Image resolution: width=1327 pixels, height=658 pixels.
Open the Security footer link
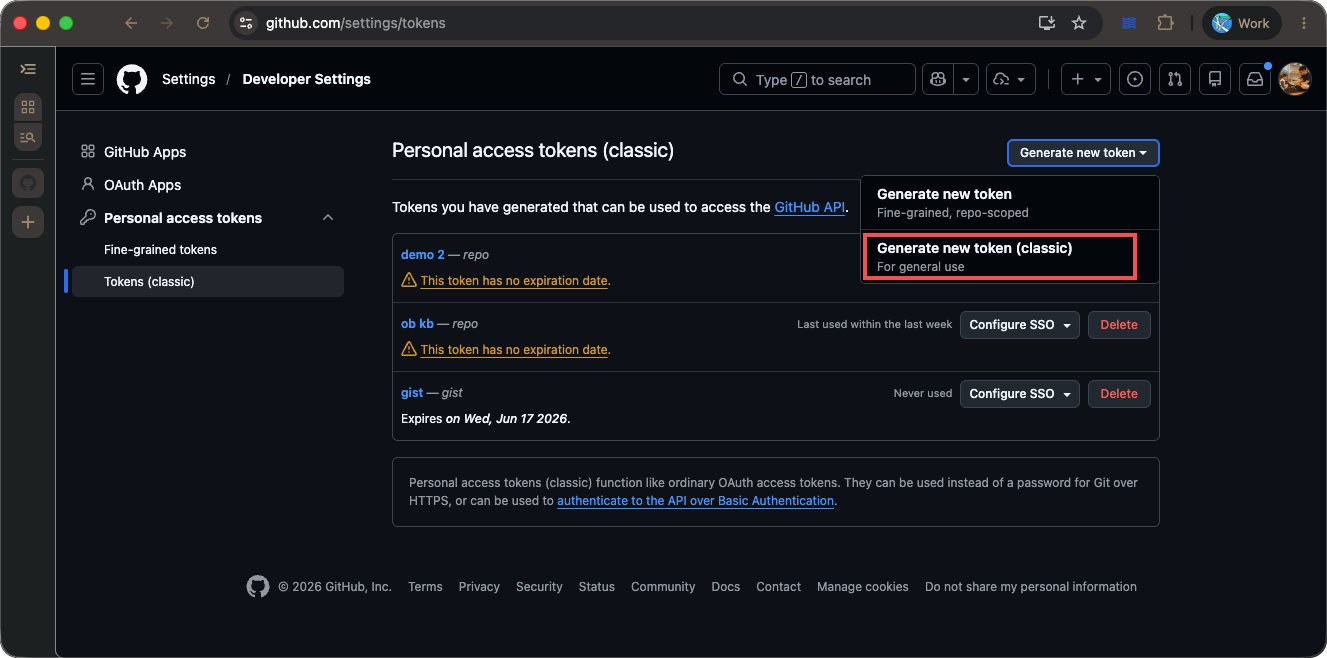pos(539,587)
